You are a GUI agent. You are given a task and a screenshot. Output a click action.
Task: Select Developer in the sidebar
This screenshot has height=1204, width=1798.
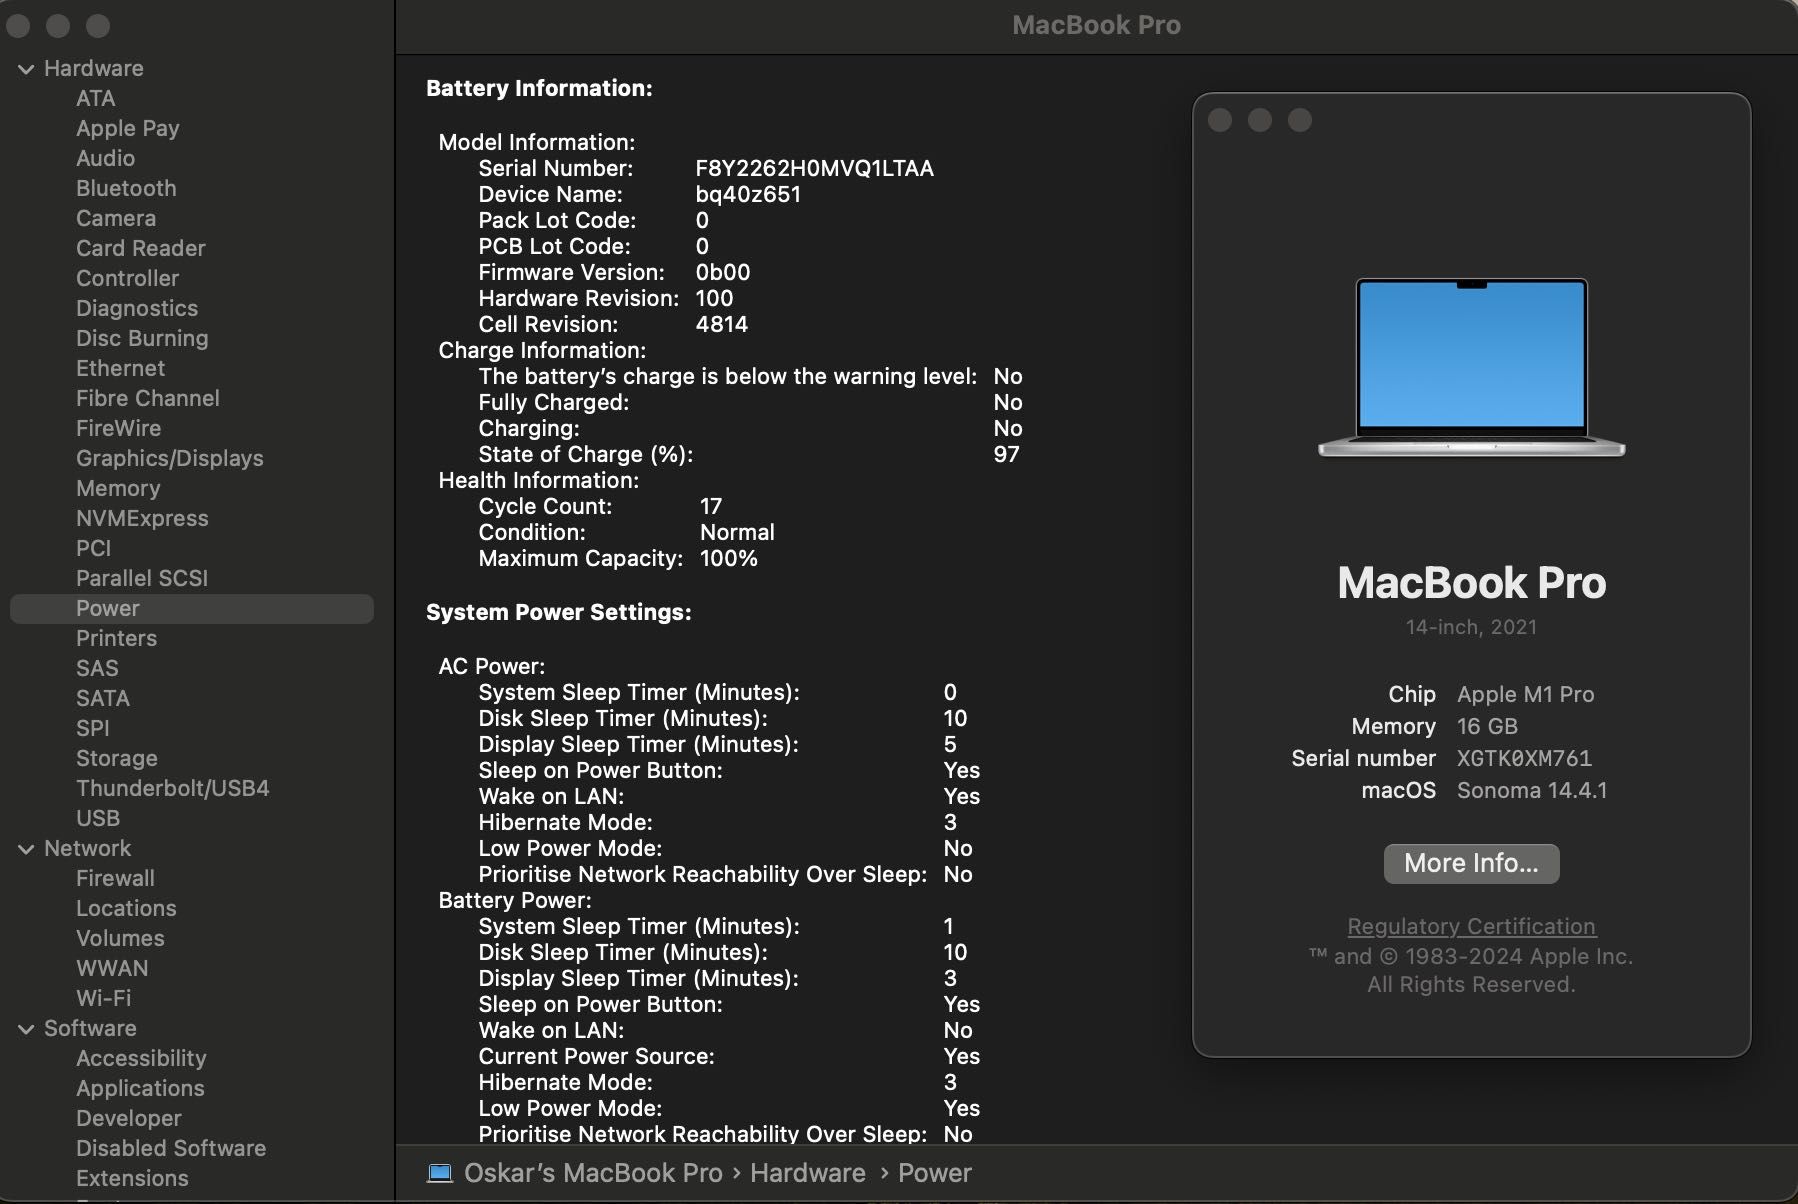tap(129, 1118)
